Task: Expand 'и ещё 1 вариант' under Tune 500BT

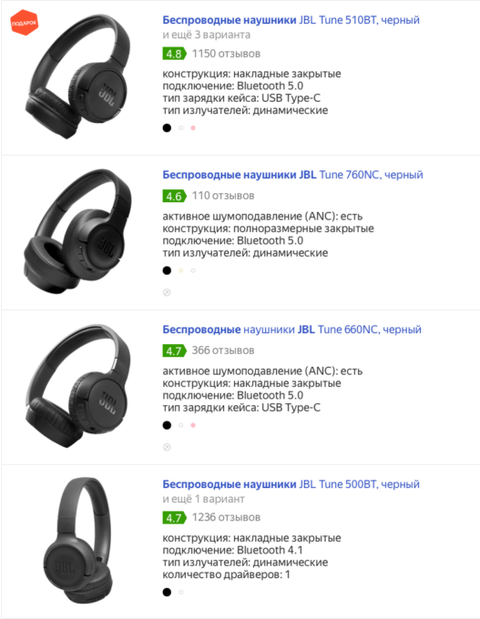Action: 204,499
